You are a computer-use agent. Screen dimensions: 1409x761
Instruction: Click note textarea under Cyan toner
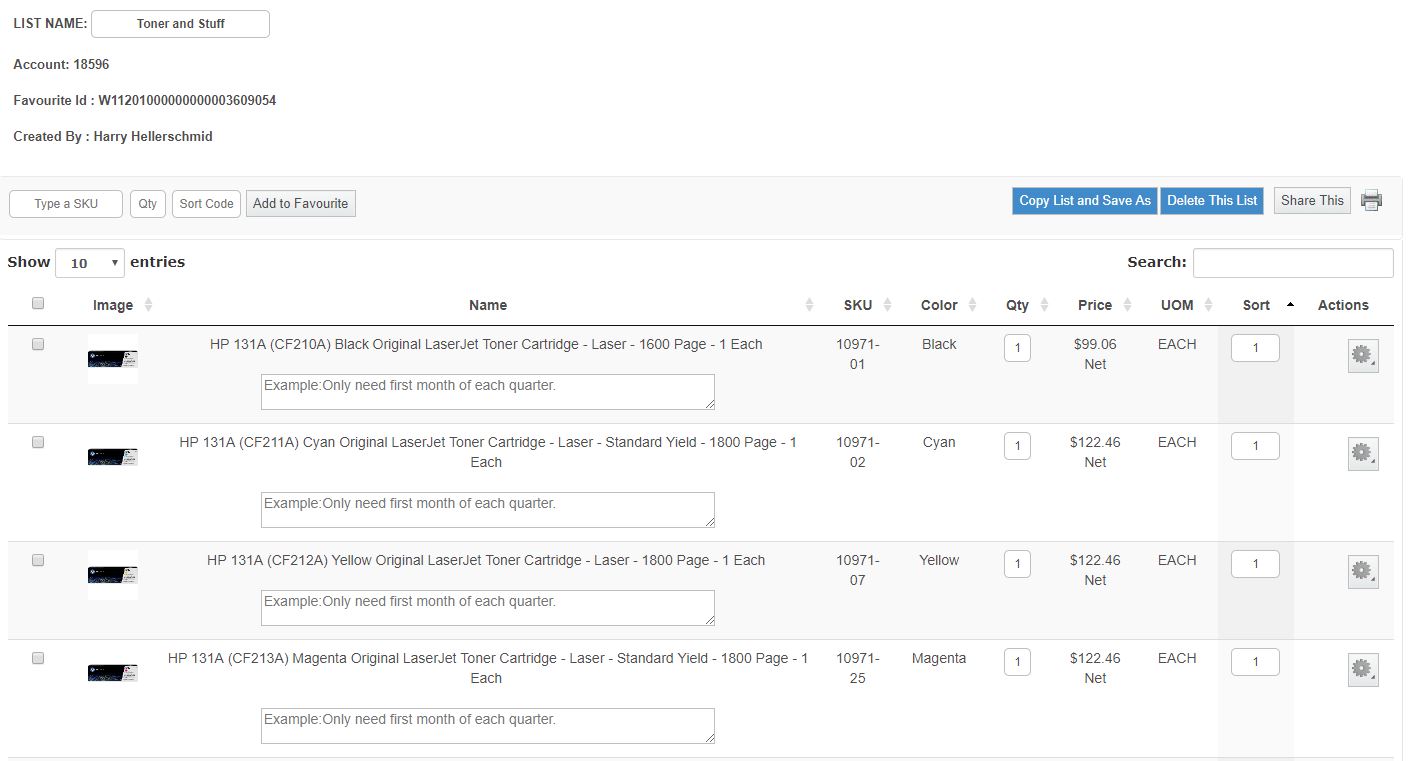point(488,510)
